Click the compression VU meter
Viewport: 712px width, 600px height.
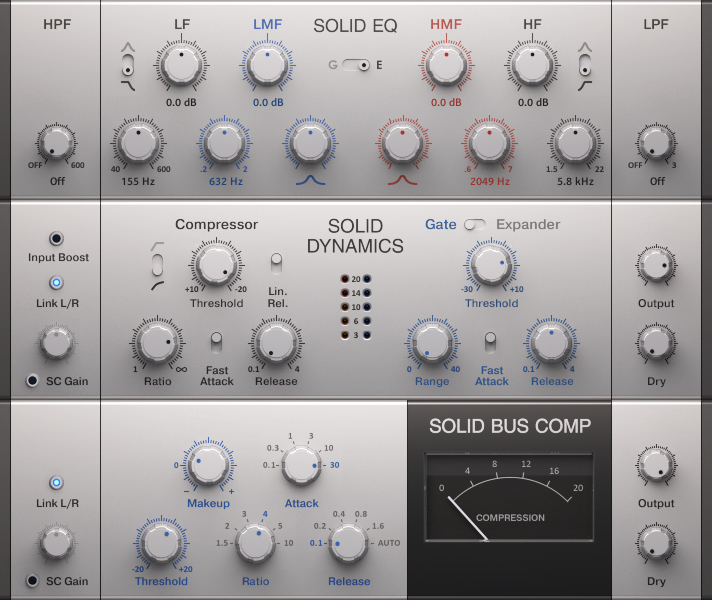point(509,497)
